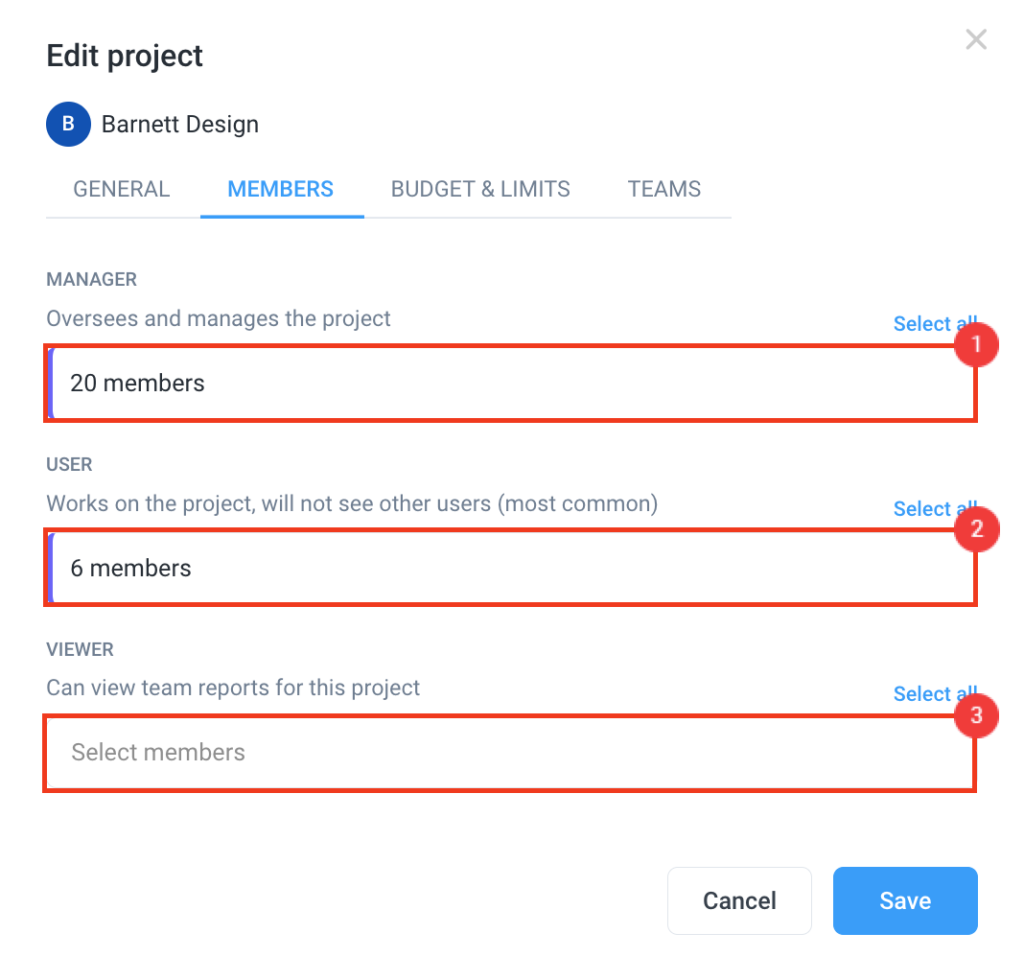Switch to the TEAMS tab
The image size is (1024, 980).
(664, 189)
